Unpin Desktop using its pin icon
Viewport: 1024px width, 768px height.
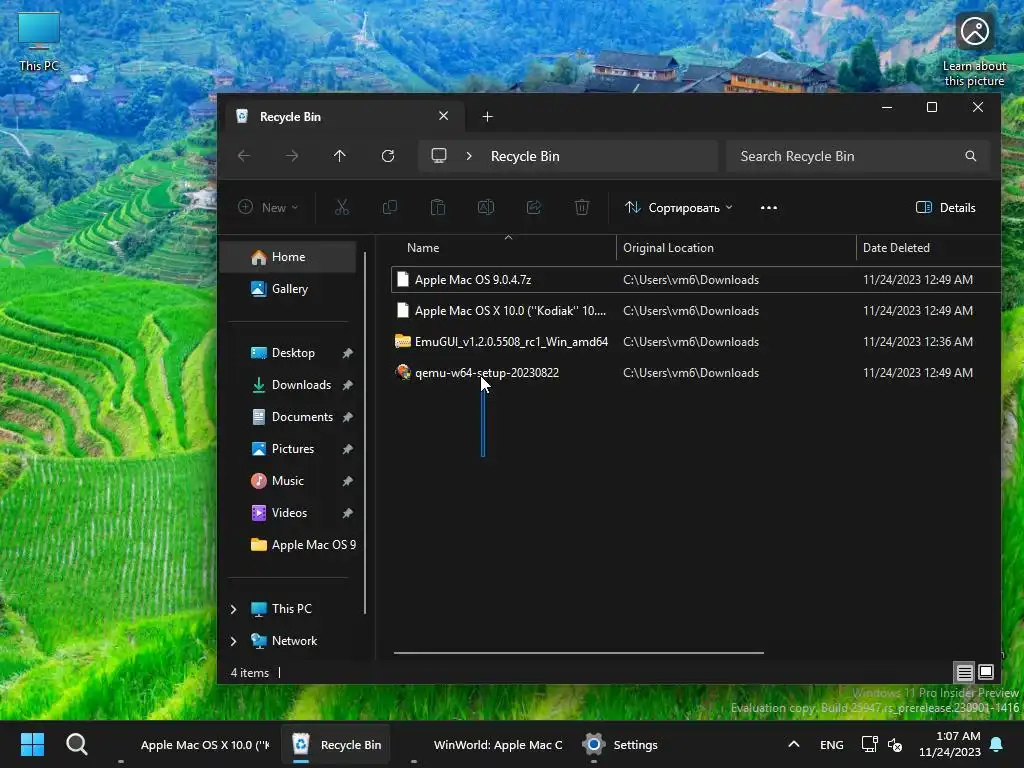pos(347,353)
